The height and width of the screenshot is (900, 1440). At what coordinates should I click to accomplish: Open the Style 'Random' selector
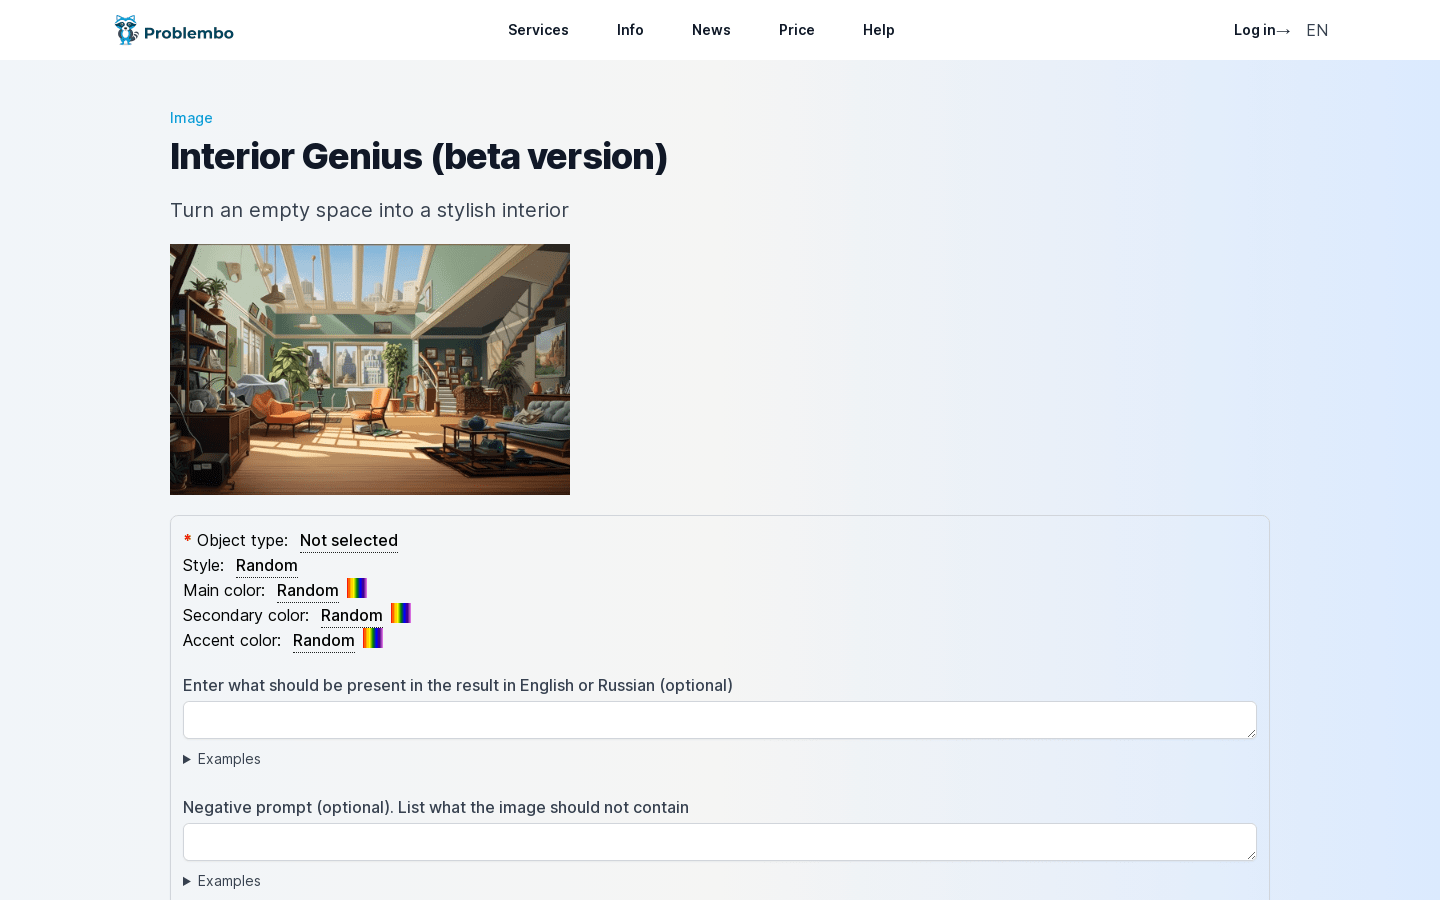(x=266, y=565)
